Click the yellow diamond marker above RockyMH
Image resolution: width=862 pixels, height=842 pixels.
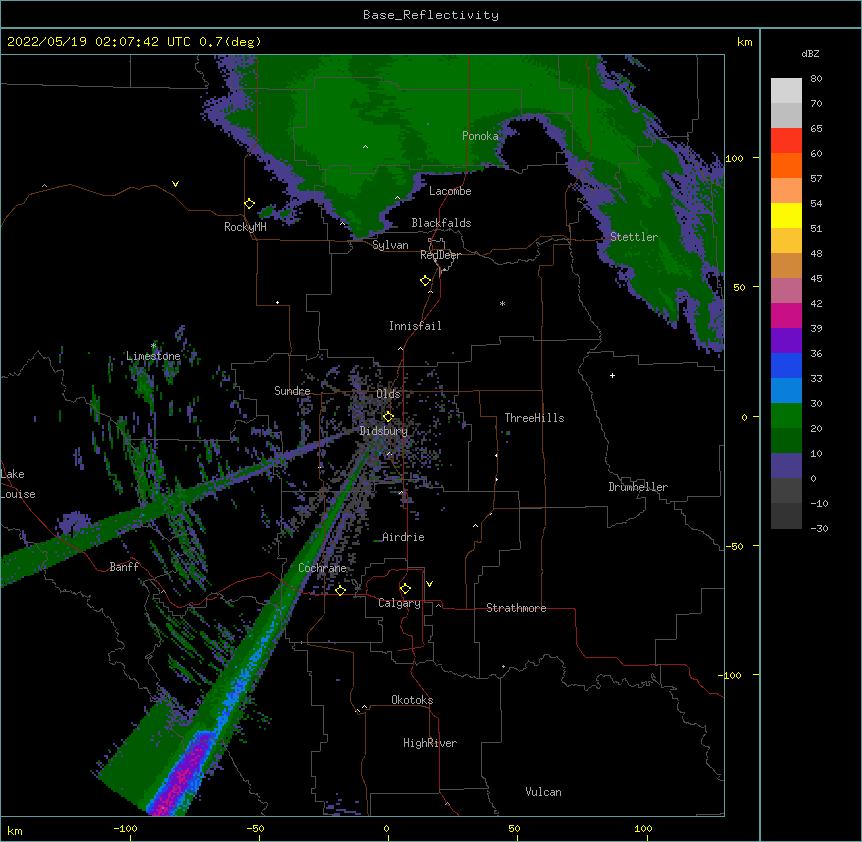[x=249, y=204]
